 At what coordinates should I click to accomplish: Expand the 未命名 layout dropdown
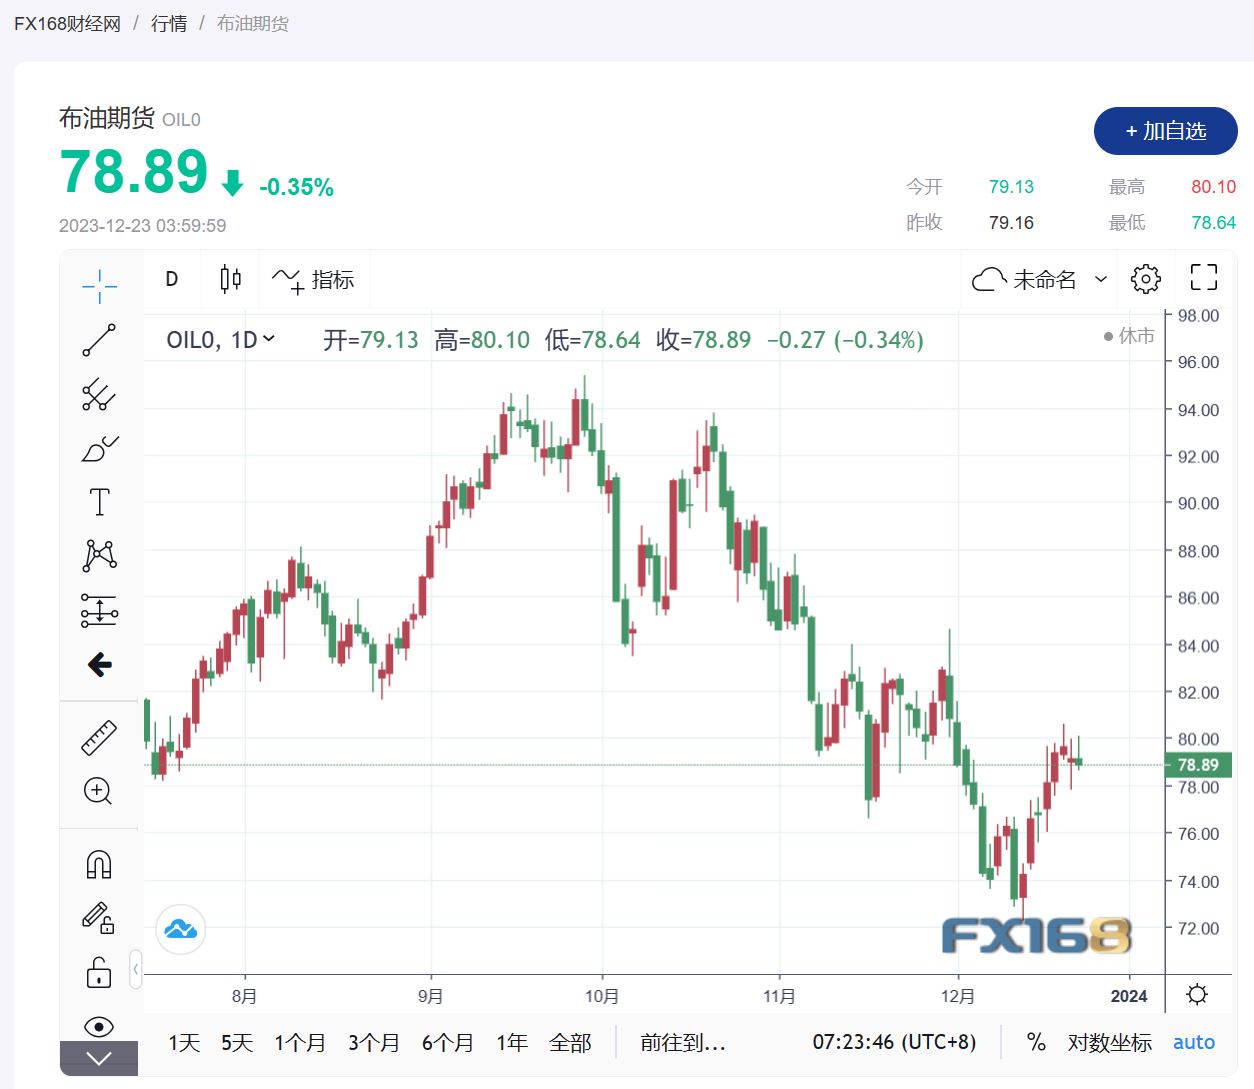1101,279
